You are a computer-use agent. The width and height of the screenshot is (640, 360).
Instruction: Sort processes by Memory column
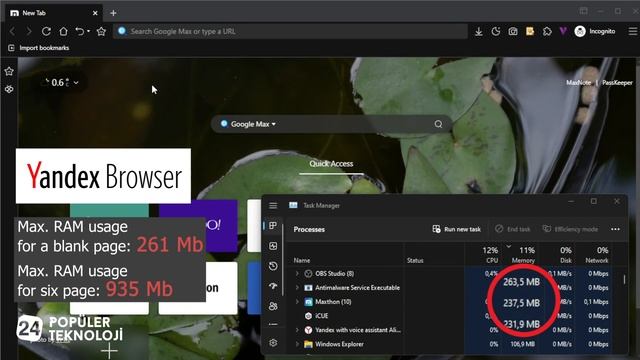[523, 255]
